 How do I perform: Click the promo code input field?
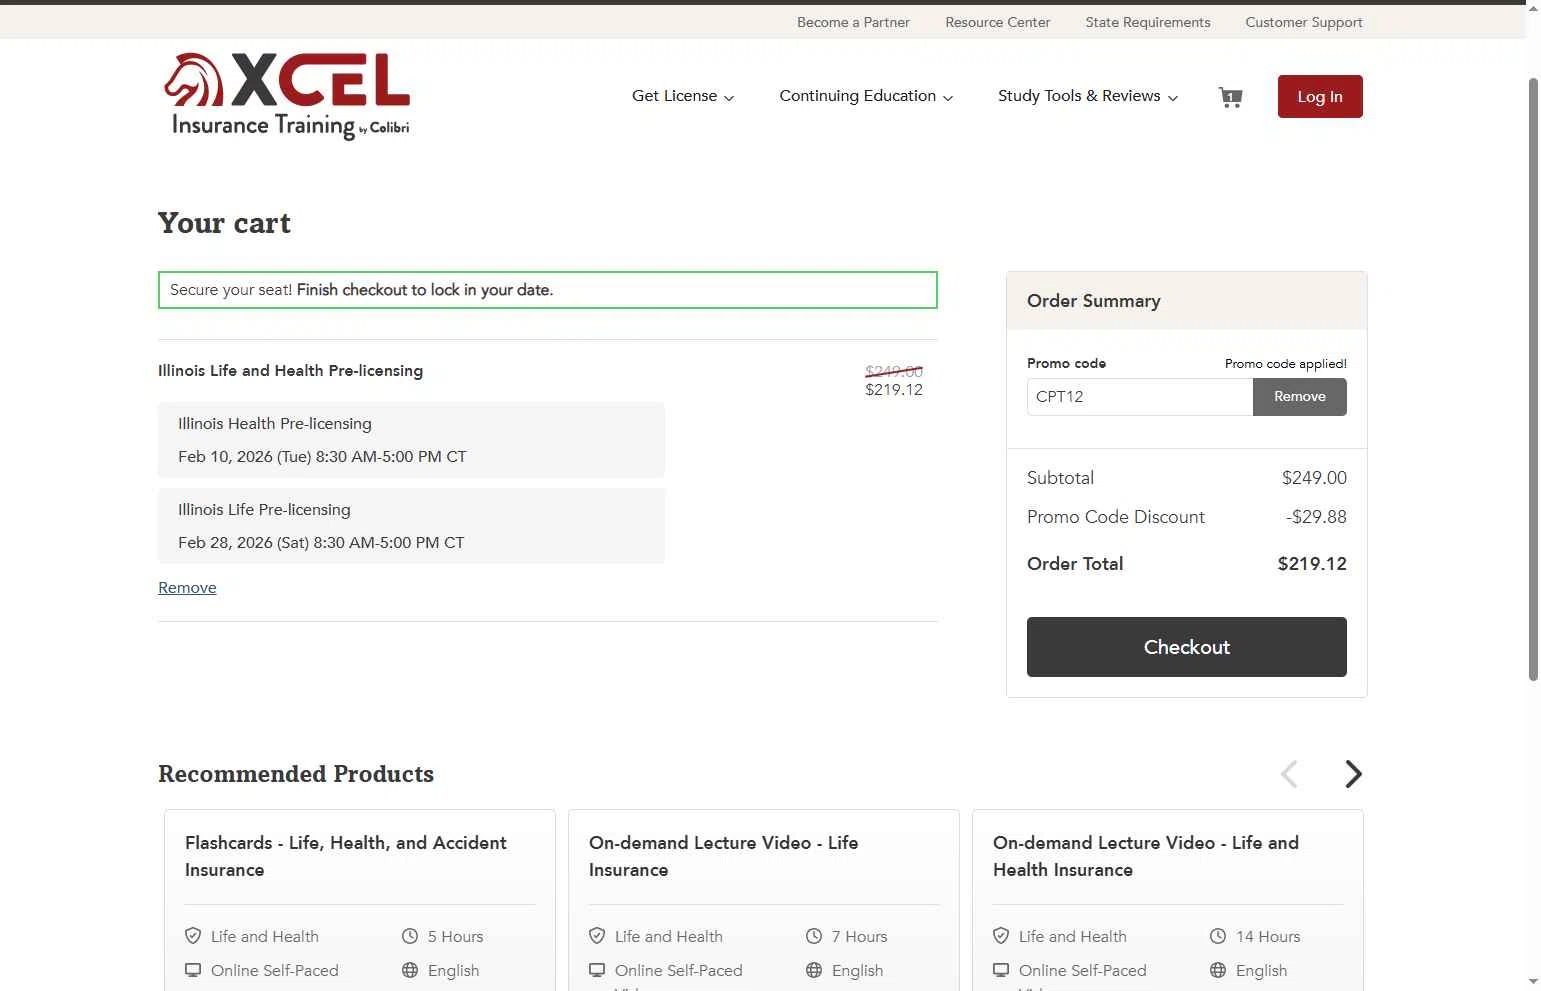(x=1140, y=397)
